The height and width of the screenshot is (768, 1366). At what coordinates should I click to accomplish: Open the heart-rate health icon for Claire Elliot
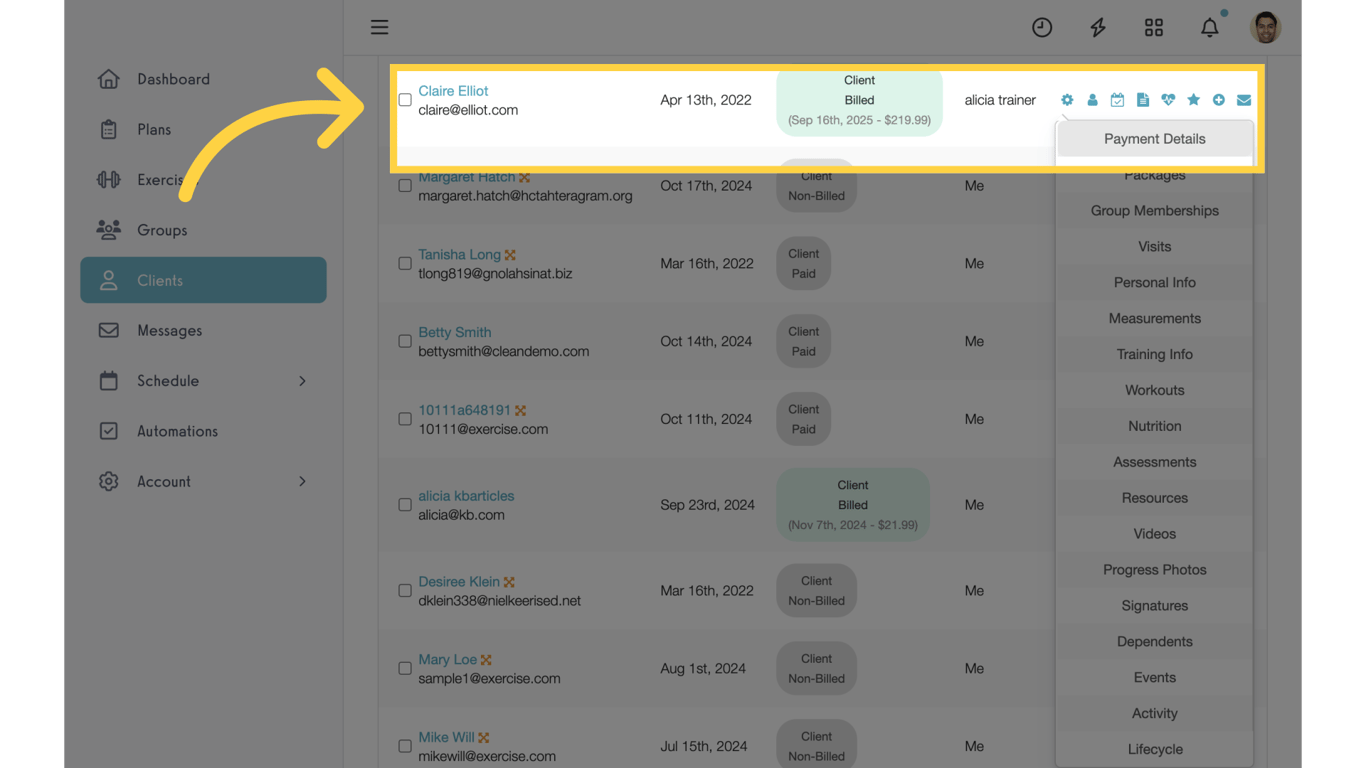pyautogui.click(x=1168, y=100)
